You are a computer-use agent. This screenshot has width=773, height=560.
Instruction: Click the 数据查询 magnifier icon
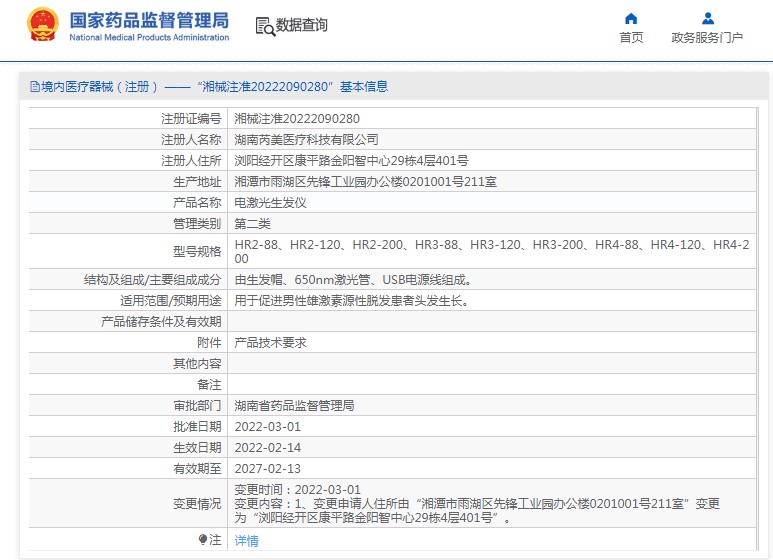pos(264,27)
